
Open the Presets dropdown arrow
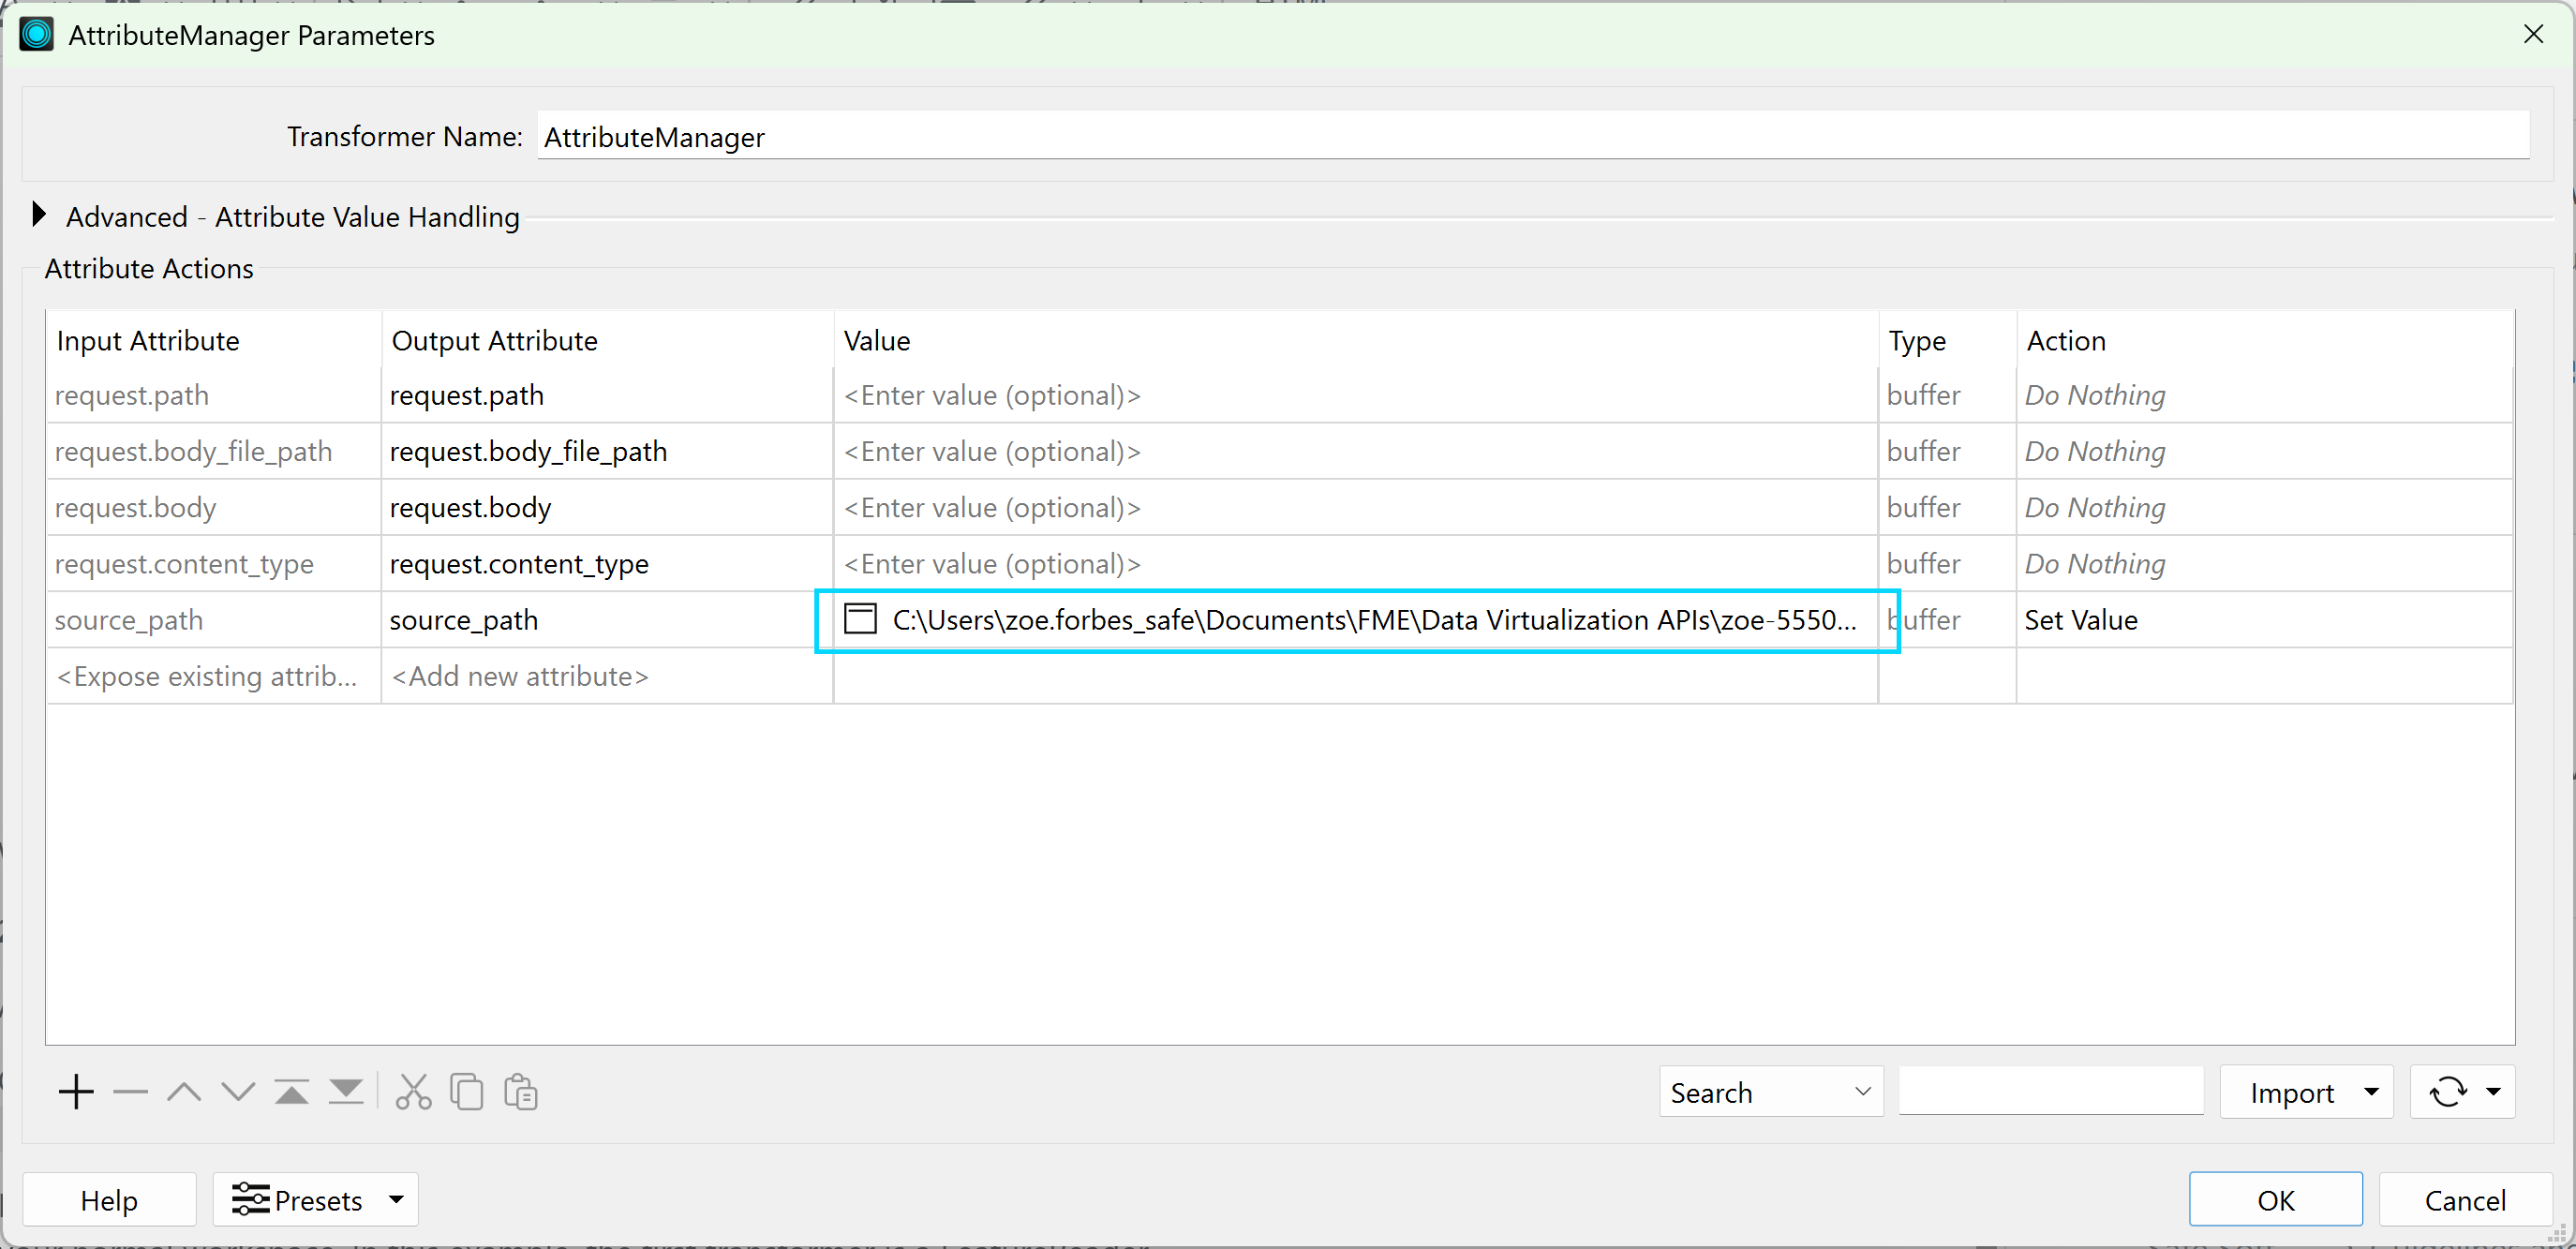[x=397, y=1199]
